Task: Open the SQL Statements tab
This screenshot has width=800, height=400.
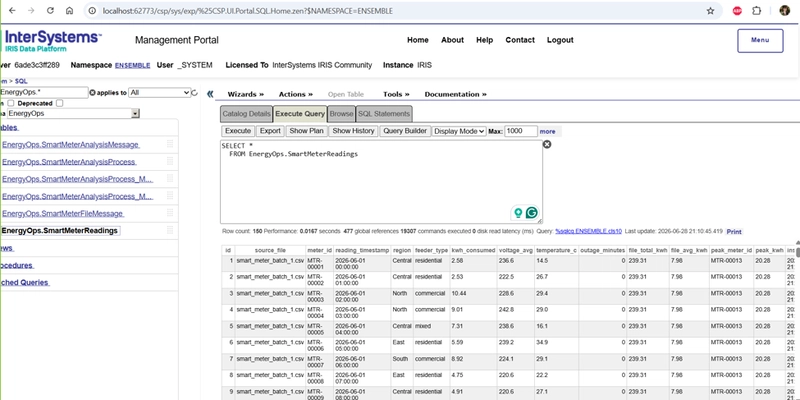Action: (x=384, y=114)
